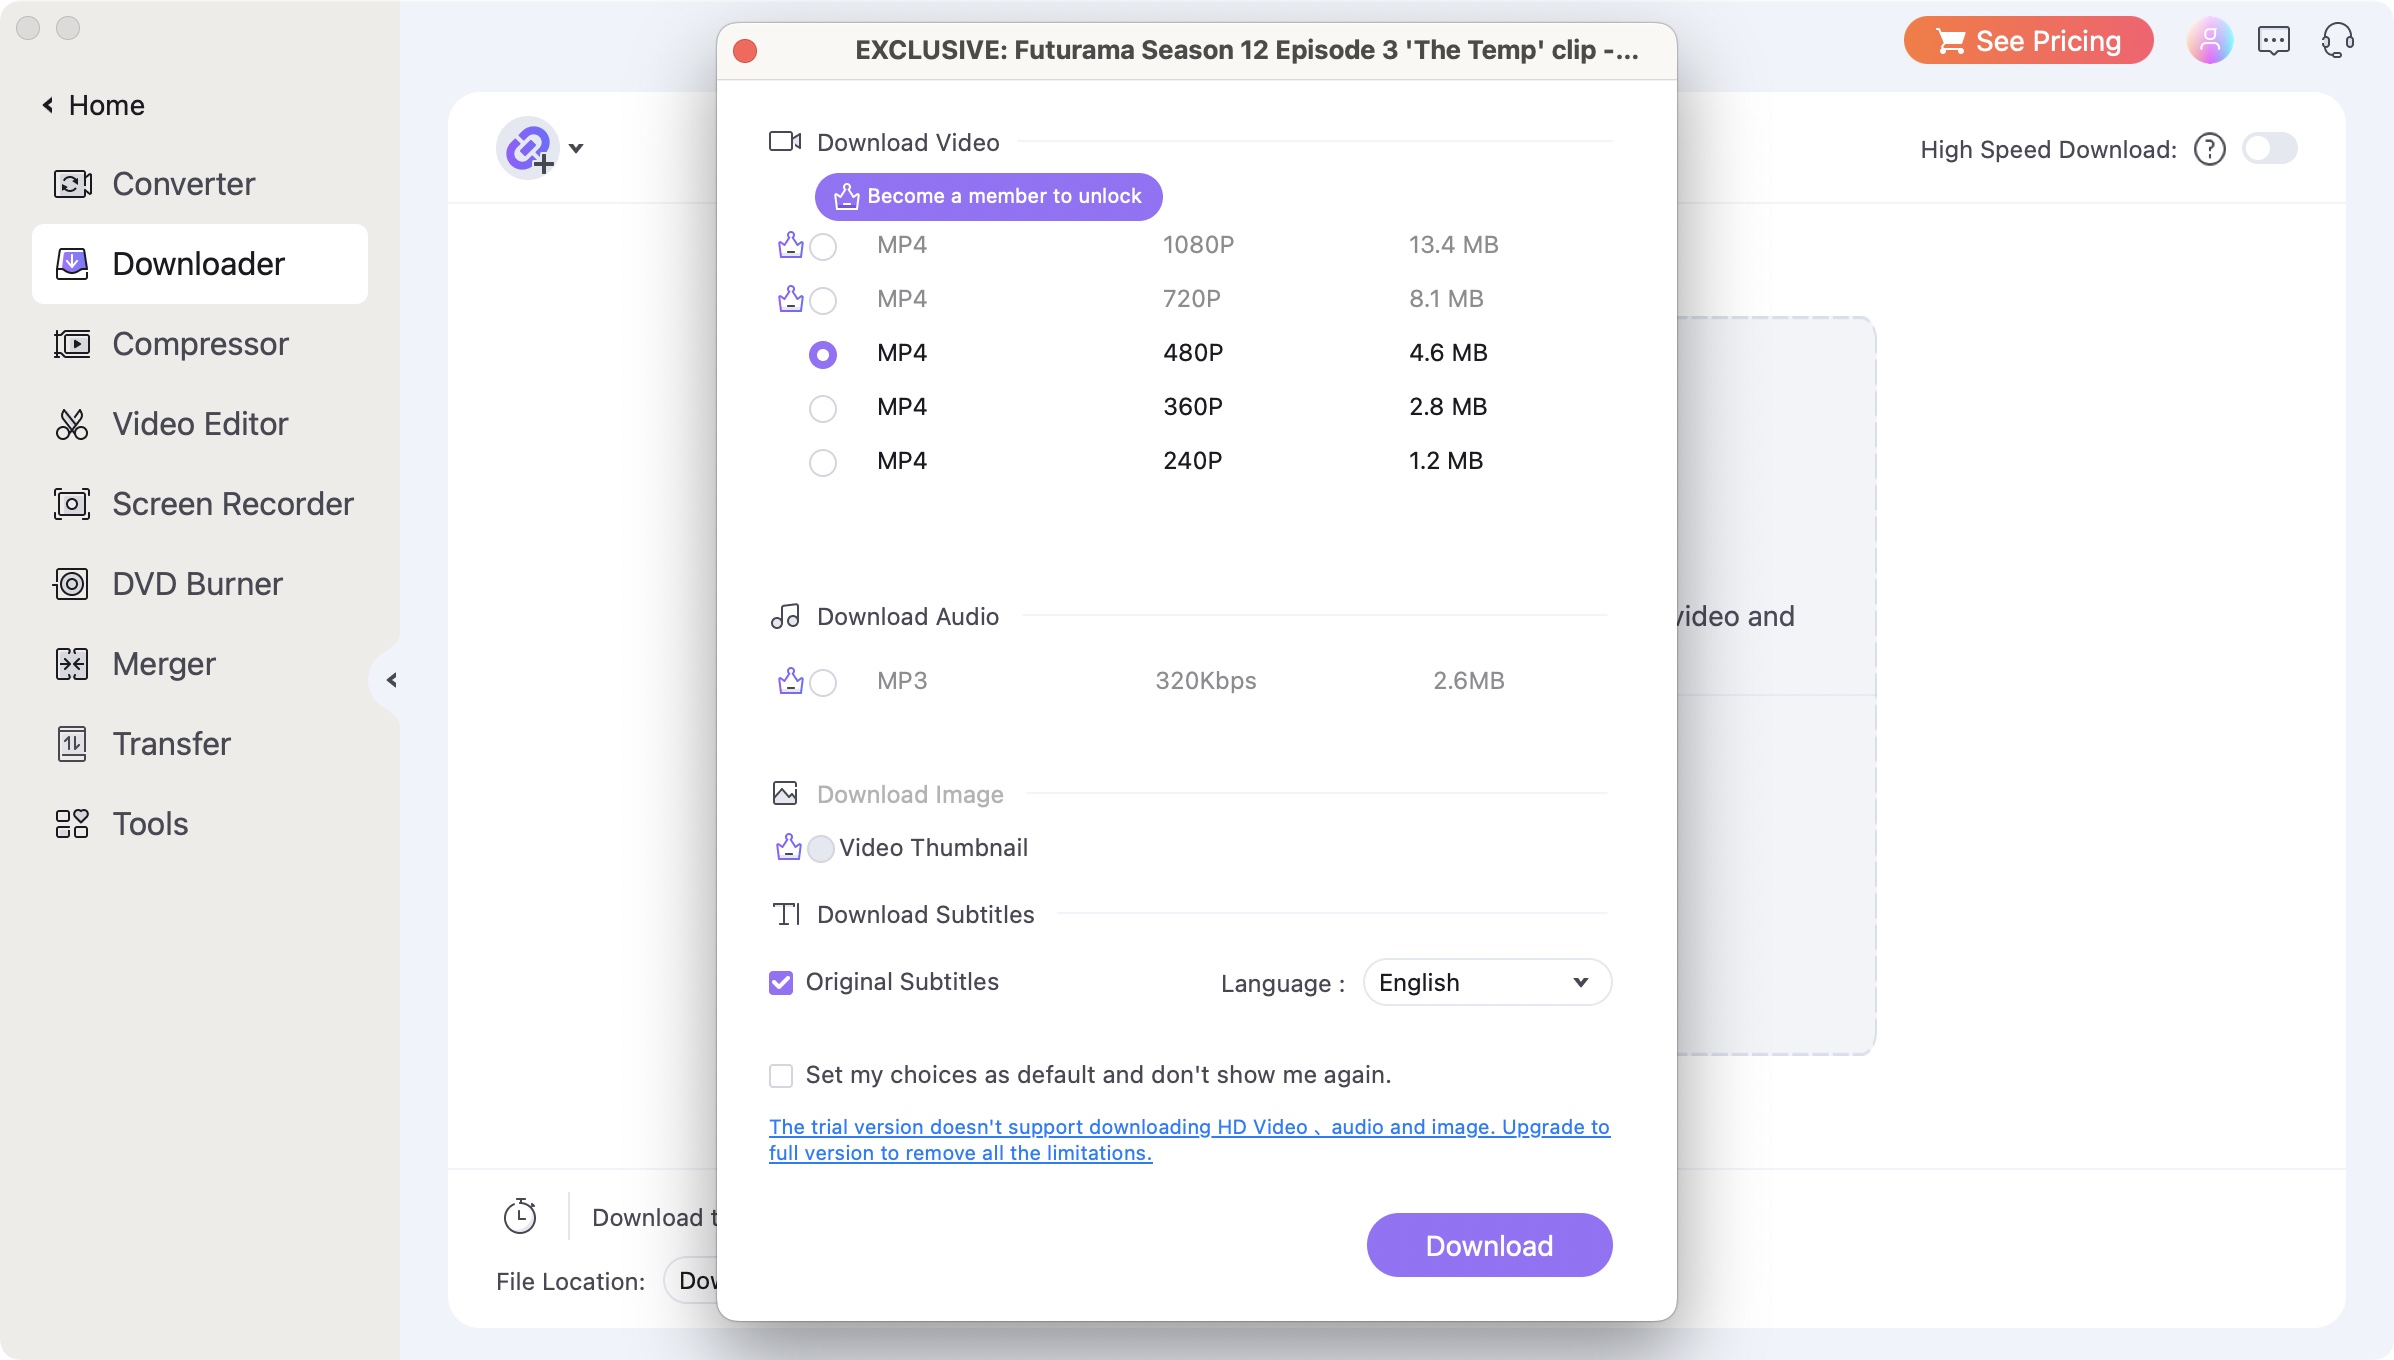Select the 480P MP4 radio button
This screenshot has height=1360, width=2394.
click(x=820, y=352)
